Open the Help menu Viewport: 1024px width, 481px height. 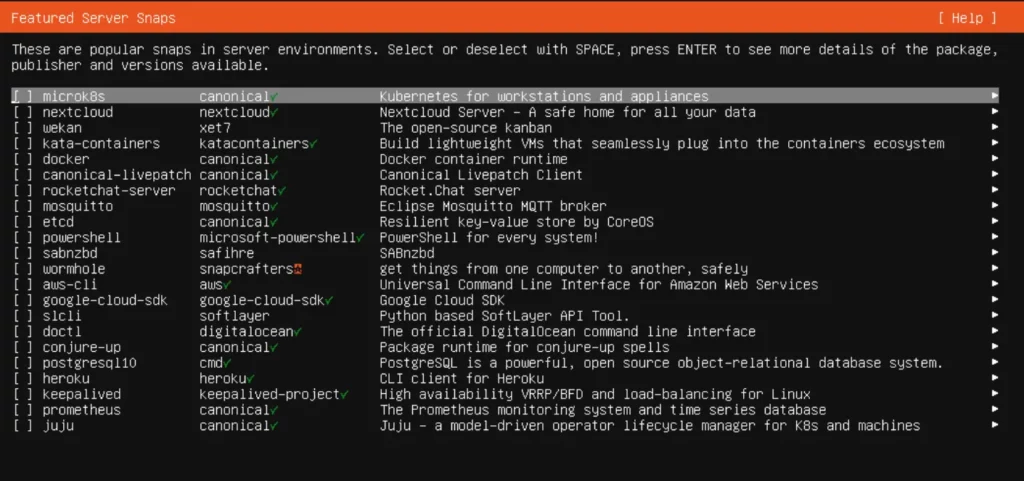[967, 18]
